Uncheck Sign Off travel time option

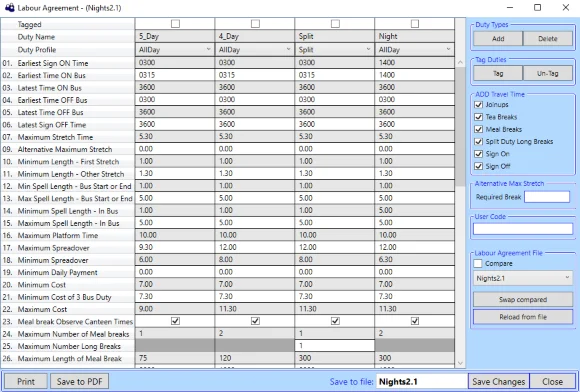click(x=478, y=166)
